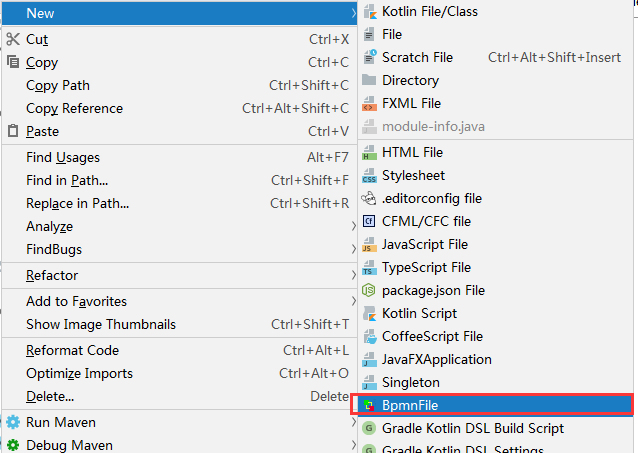Viewport: 638px width, 453px height.
Task: Select Copy Path from context menu
Action: pos(179,85)
